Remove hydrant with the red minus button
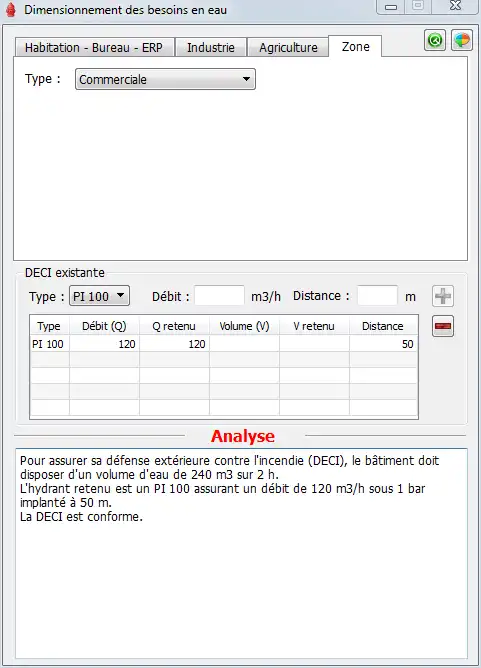Viewport: 481px width, 668px height. [x=443, y=326]
